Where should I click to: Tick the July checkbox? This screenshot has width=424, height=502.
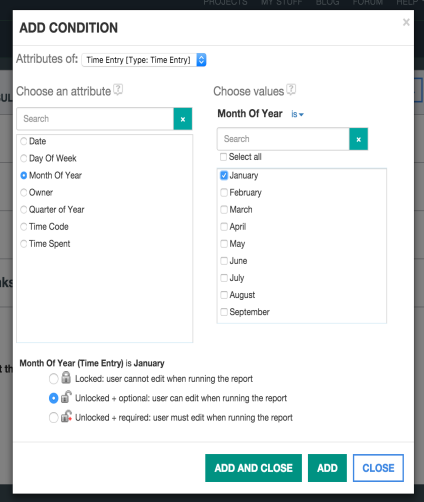point(224,278)
